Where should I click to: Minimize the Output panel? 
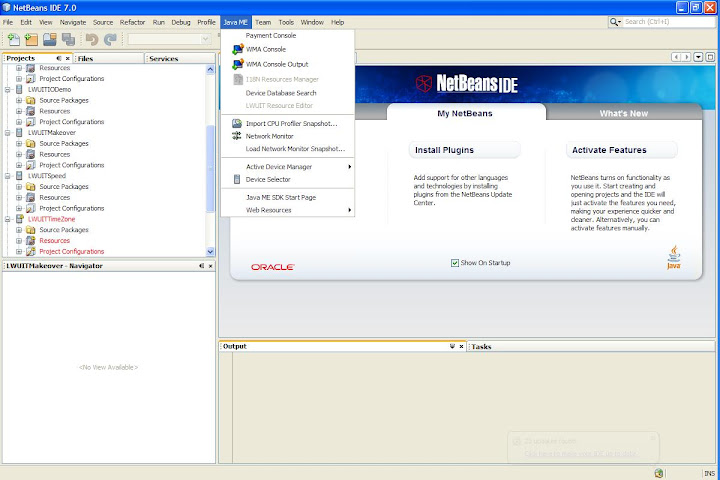click(452, 346)
